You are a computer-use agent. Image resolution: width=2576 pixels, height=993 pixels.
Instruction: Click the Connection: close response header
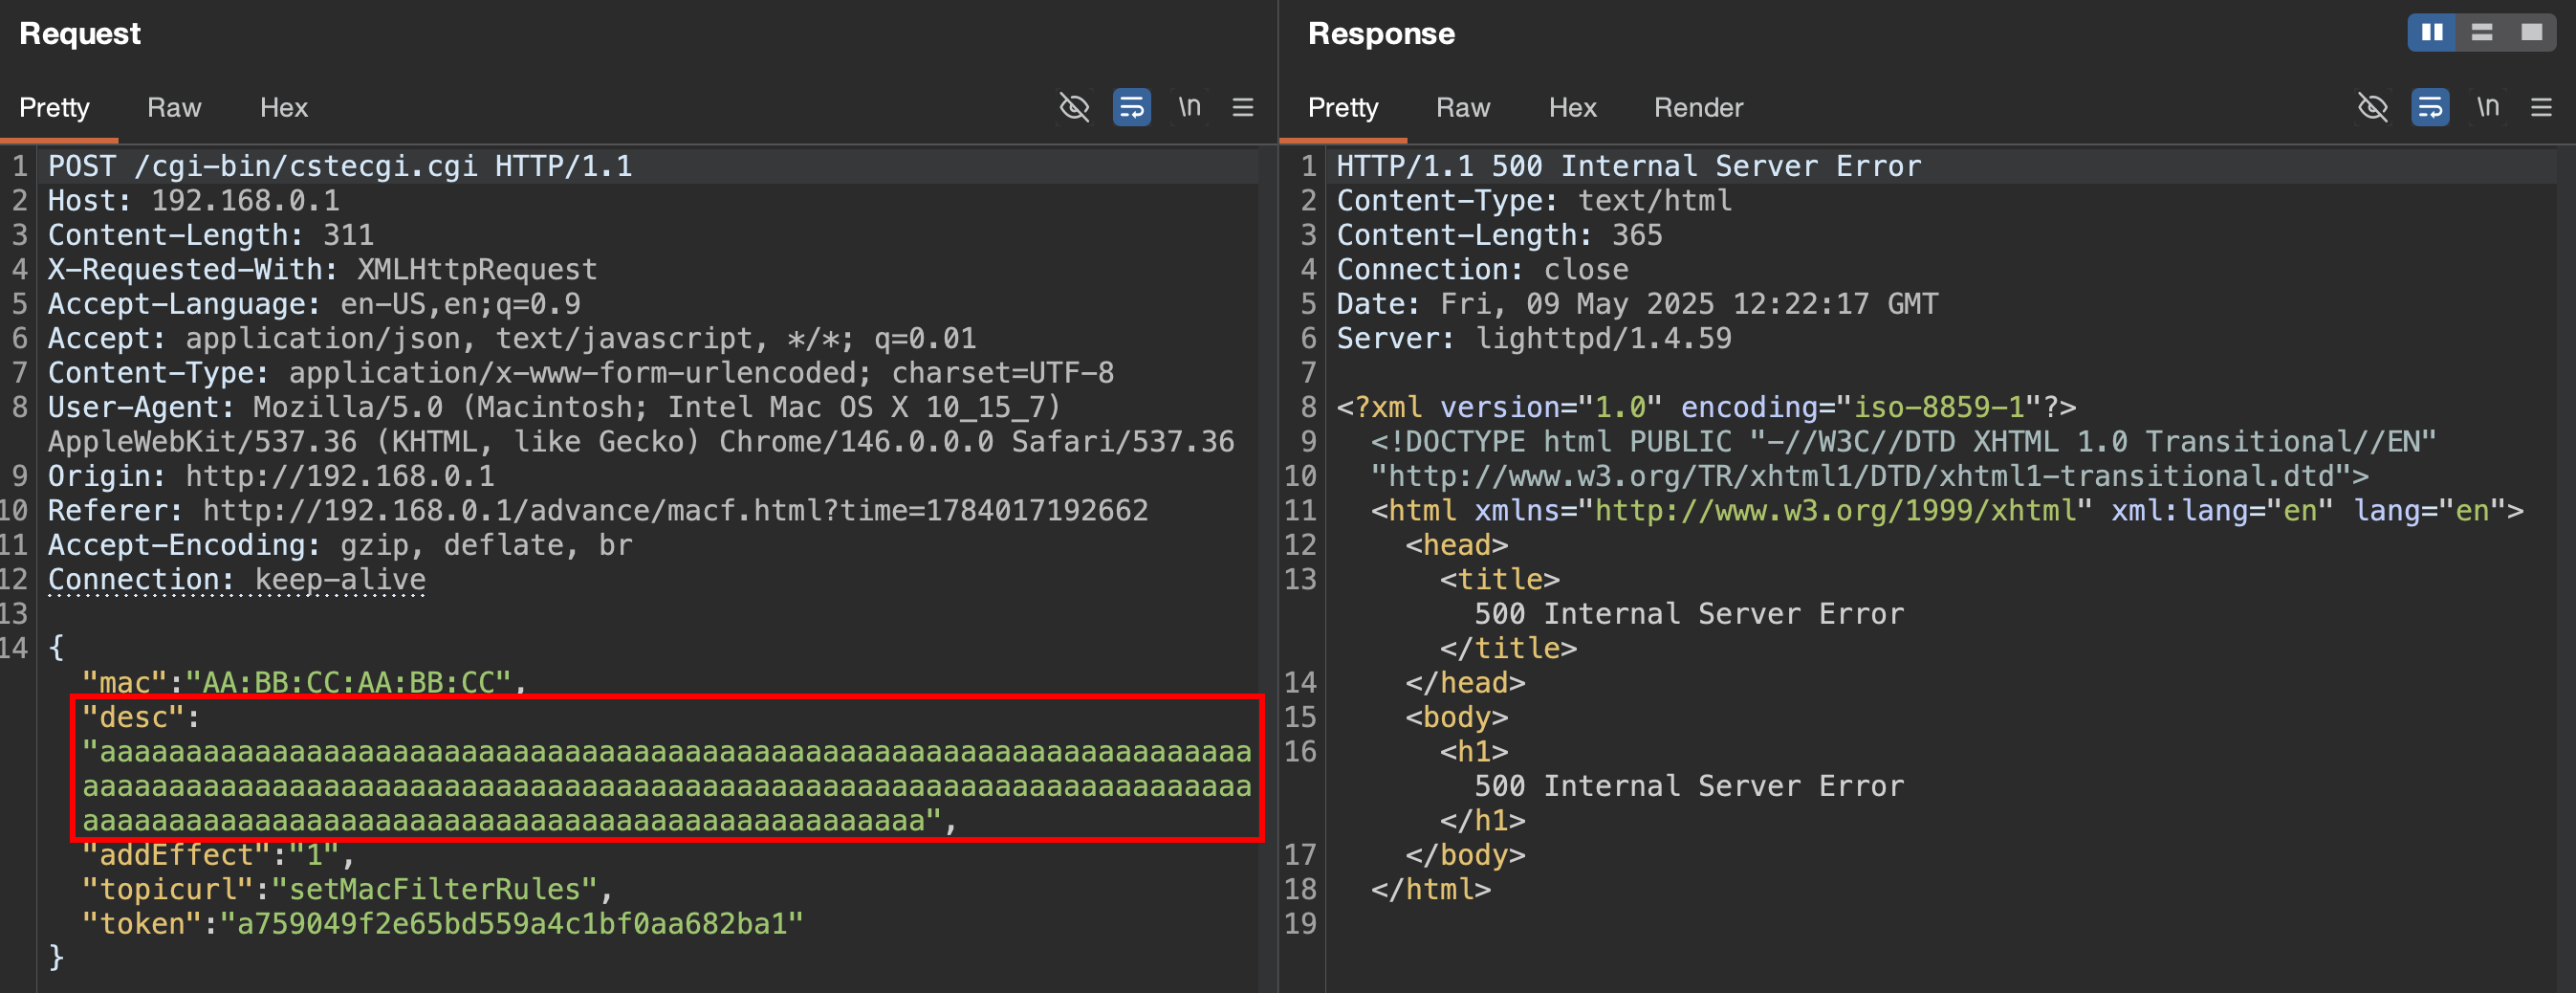1483,269
